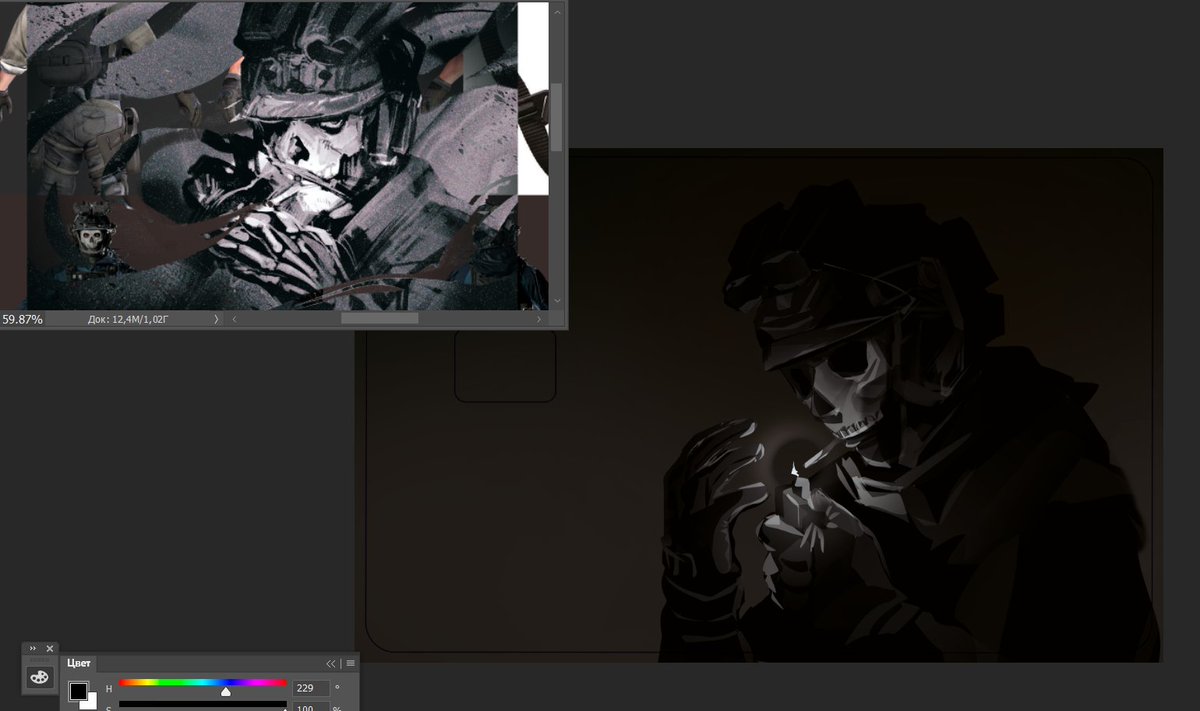Click the horizontal scrollbar thumb in reference window
Image resolution: width=1200 pixels, height=711 pixels.
tap(379, 319)
